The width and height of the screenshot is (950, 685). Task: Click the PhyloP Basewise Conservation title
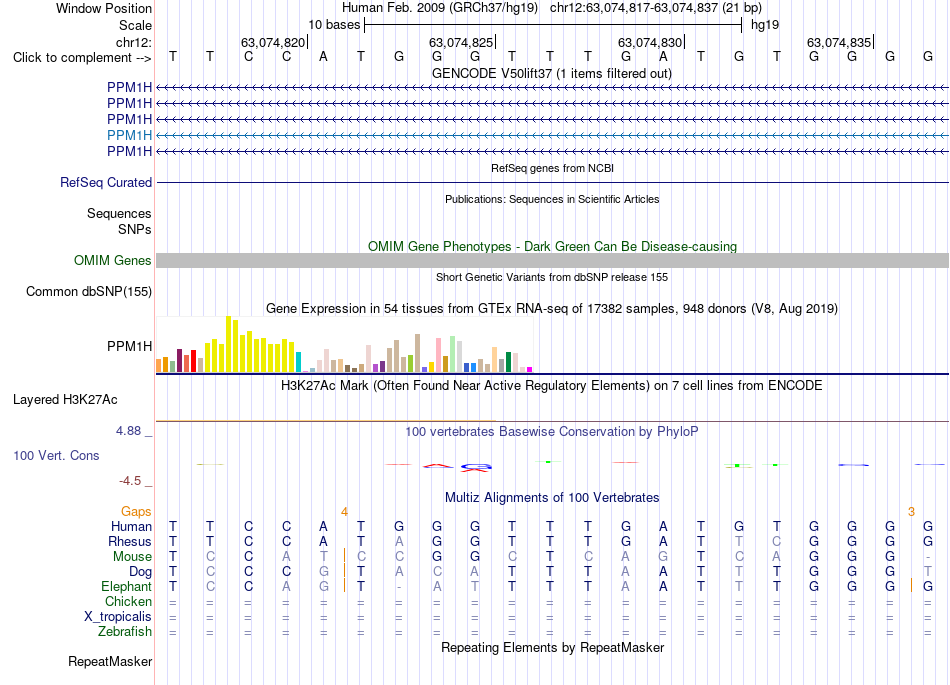coord(551,431)
